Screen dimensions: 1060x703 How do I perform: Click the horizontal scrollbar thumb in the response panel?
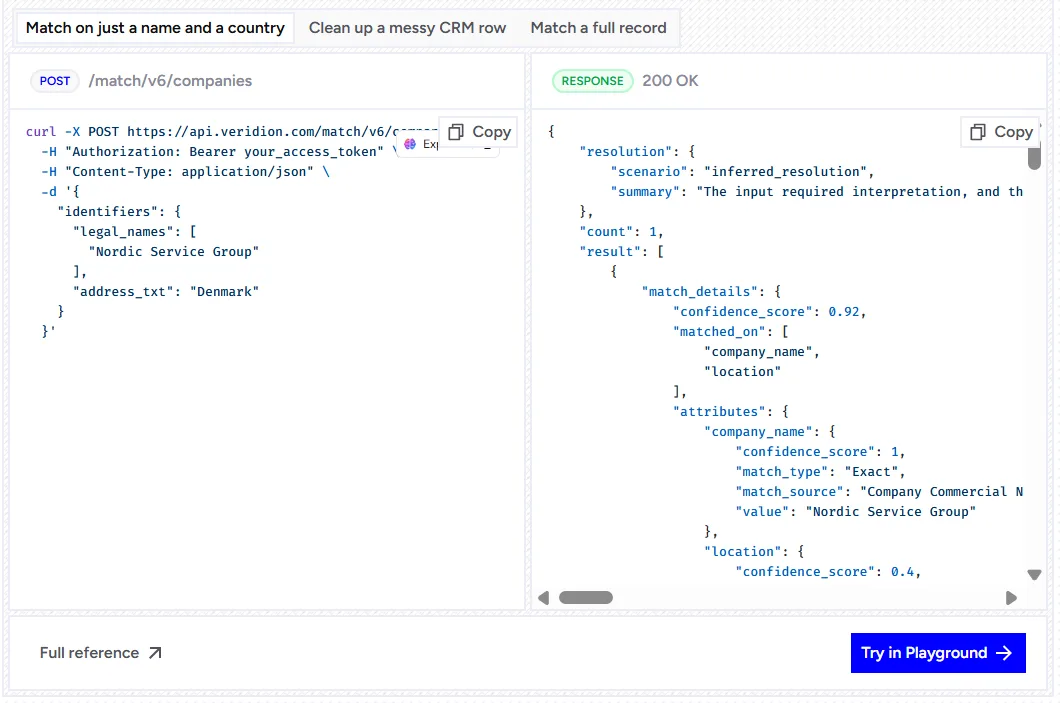pyautogui.click(x=585, y=598)
